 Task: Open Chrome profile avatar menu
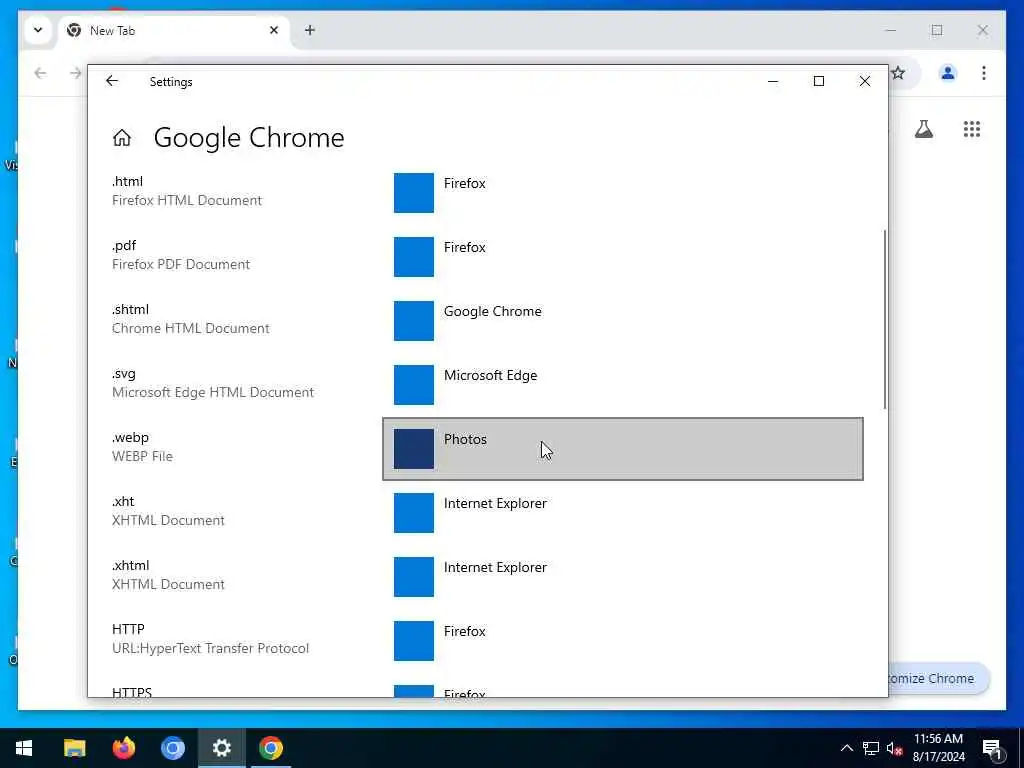tap(948, 73)
